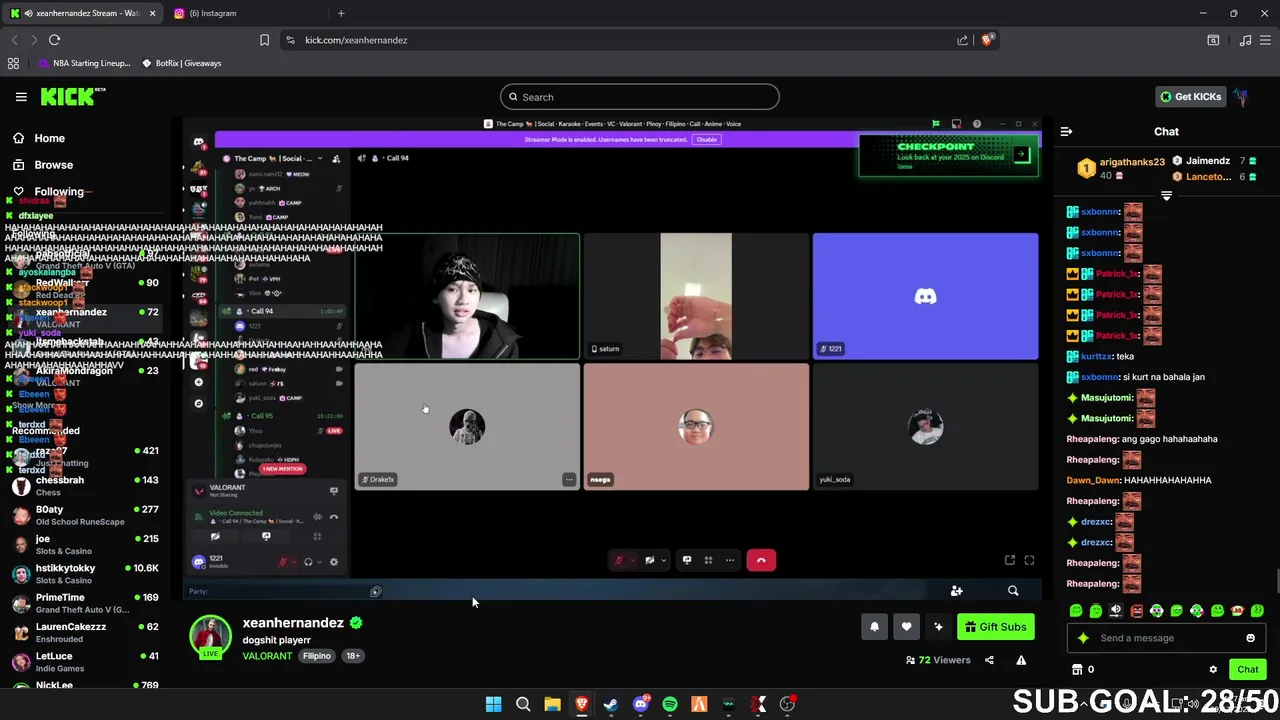Click the Kick search box
This screenshot has height=720, width=1280.
click(640, 97)
